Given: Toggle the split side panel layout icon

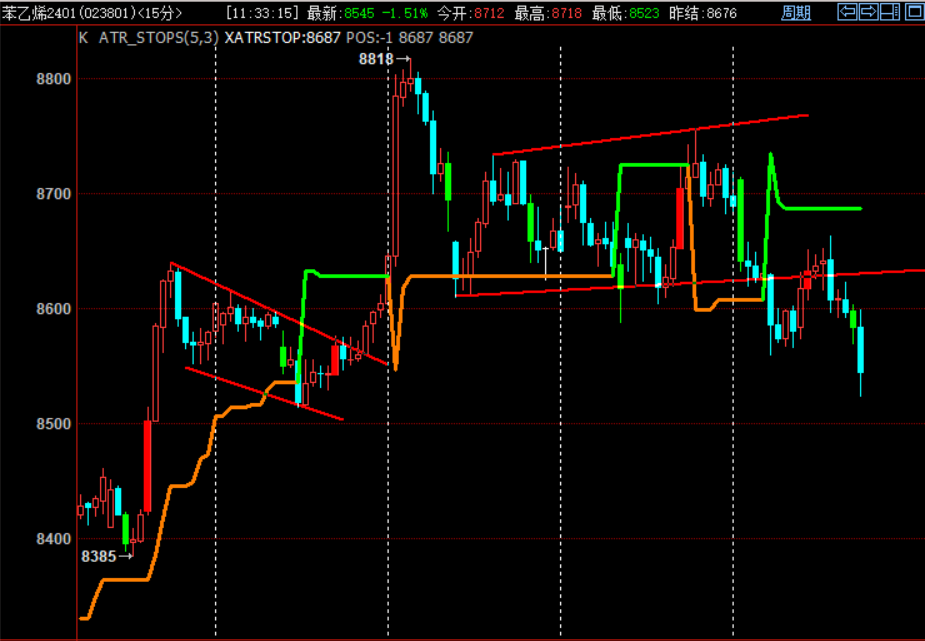Looking at the screenshot, I should tap(889, 12).
